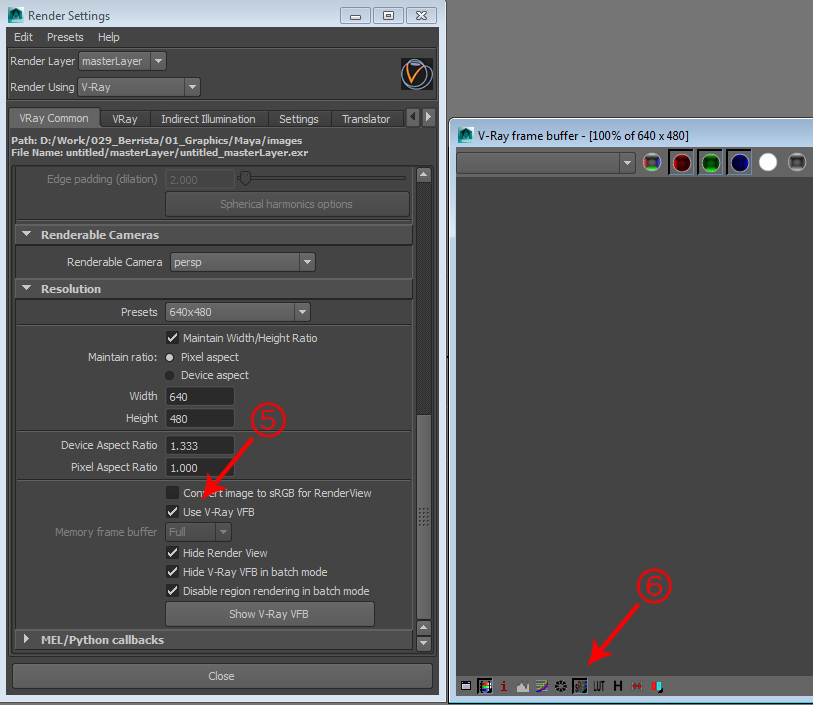This screenshot has width=813, height=705.
Task: Switch to alpha channel (white circle)
Action: pos(768,163)
